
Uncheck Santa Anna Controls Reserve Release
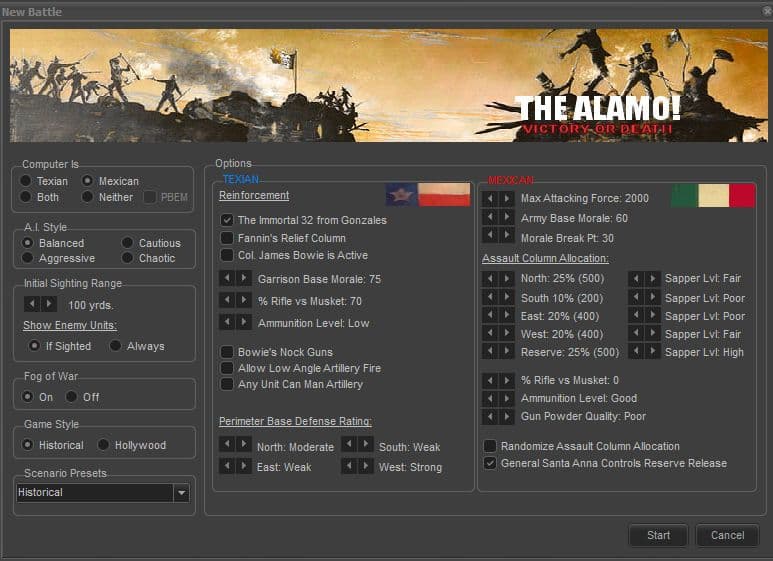tap(490, 463)
